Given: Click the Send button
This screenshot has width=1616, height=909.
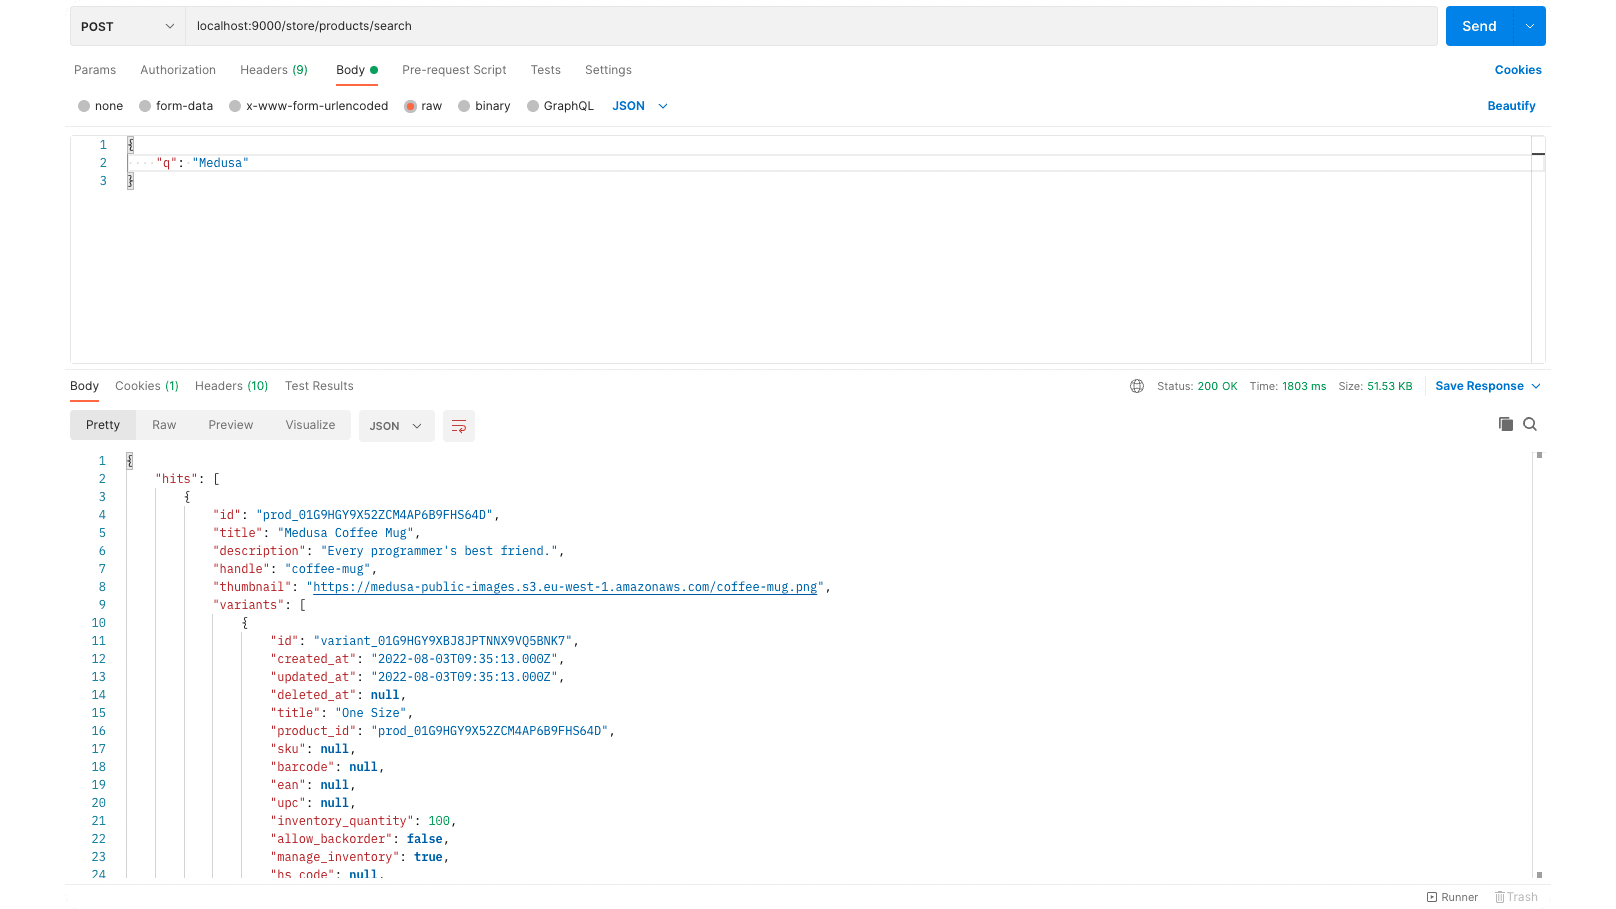Looking at the screenshot, I should pyautogui.click(x=1478, y=26).
